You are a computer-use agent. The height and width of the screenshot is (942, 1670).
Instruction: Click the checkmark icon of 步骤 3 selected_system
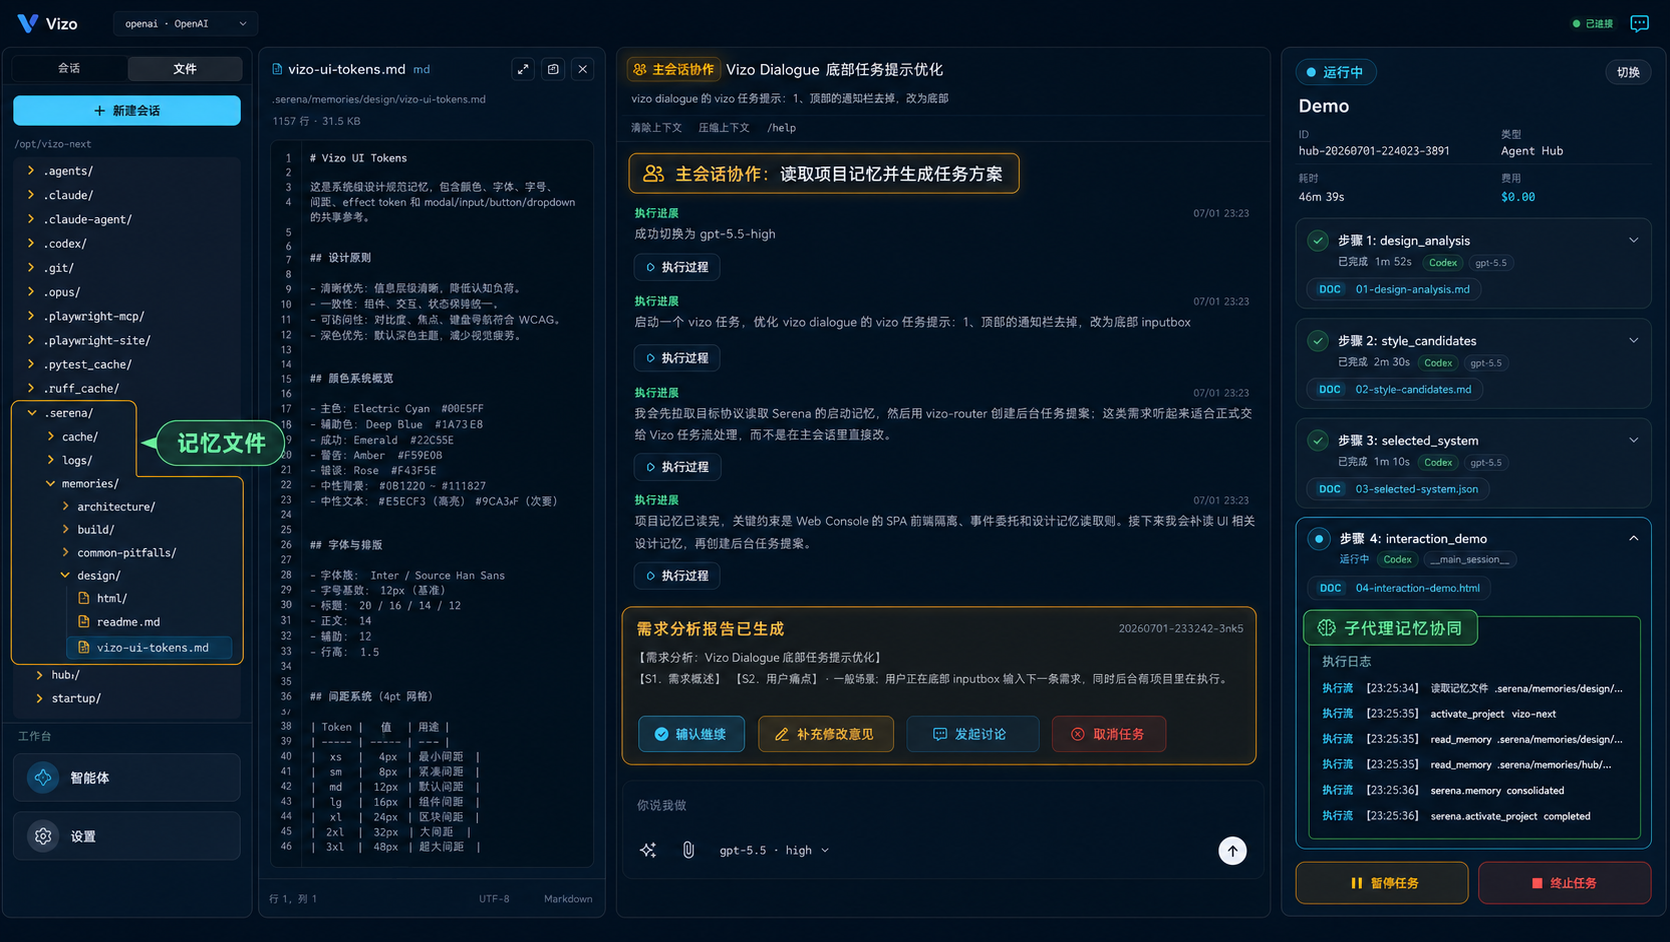1318,440
